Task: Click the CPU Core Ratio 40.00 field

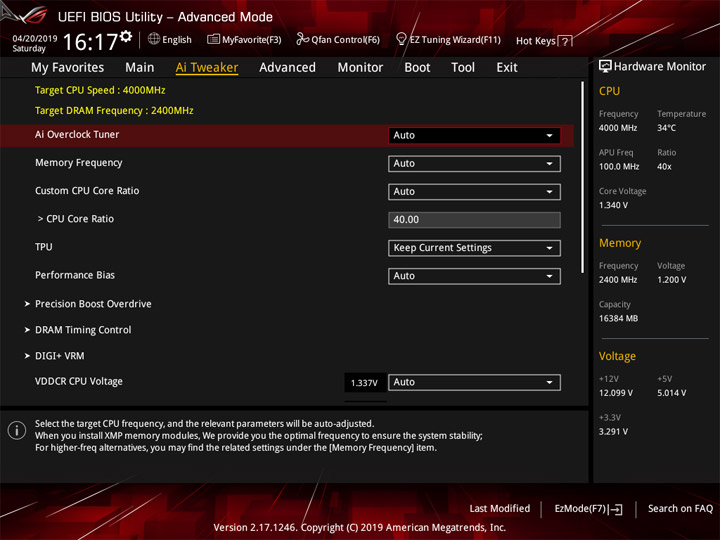Action: point(474,219)
